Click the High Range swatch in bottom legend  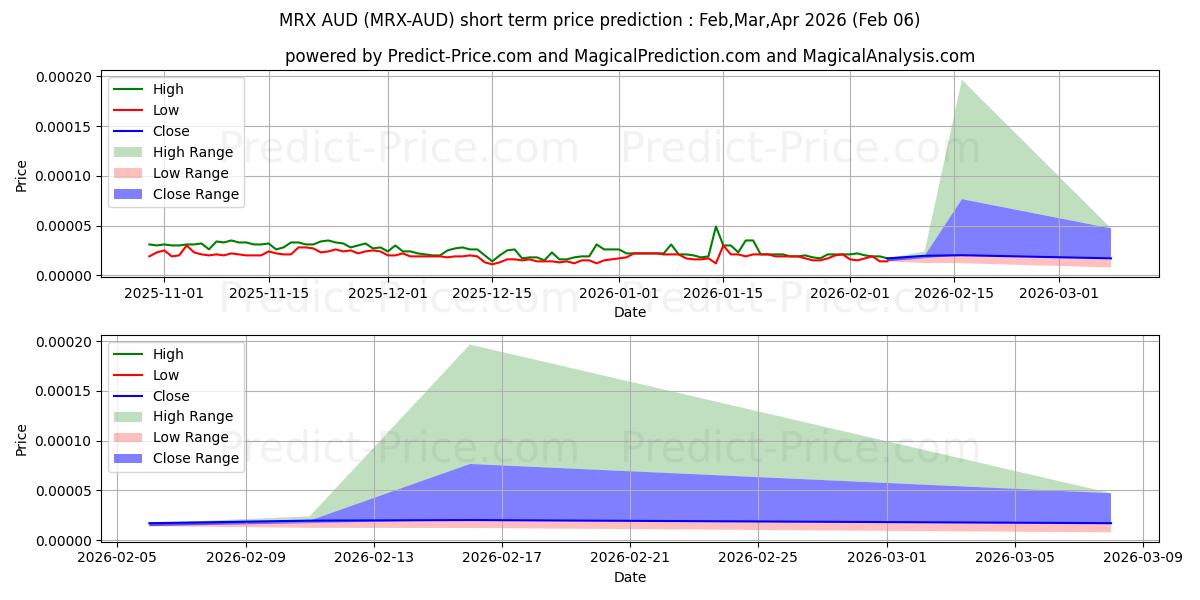[131, 417]
